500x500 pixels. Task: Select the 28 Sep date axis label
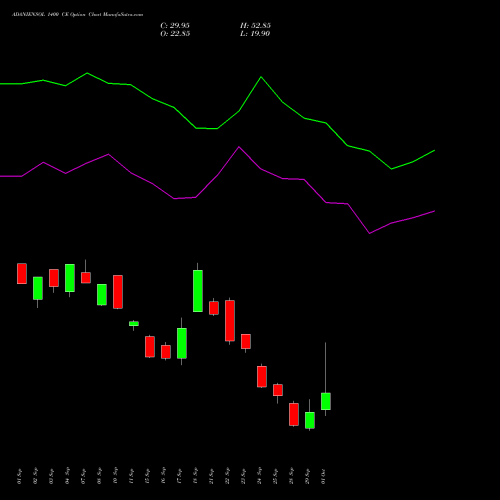[292, 476]
